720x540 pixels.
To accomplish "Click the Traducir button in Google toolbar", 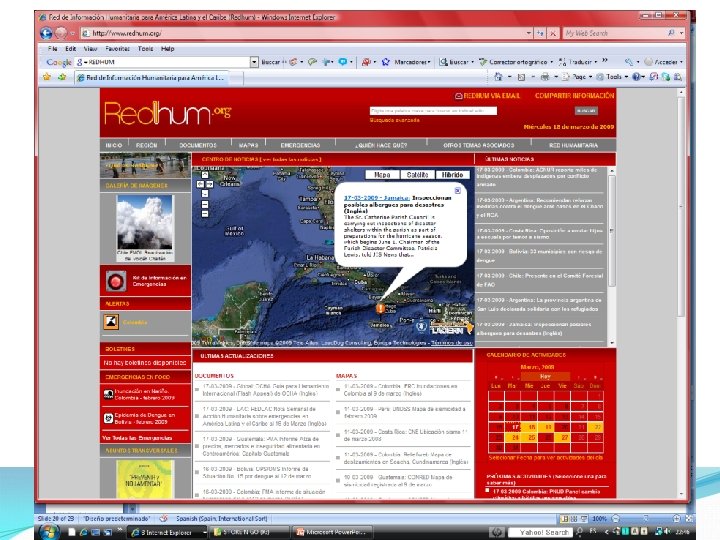I will (x=576, y=62).
